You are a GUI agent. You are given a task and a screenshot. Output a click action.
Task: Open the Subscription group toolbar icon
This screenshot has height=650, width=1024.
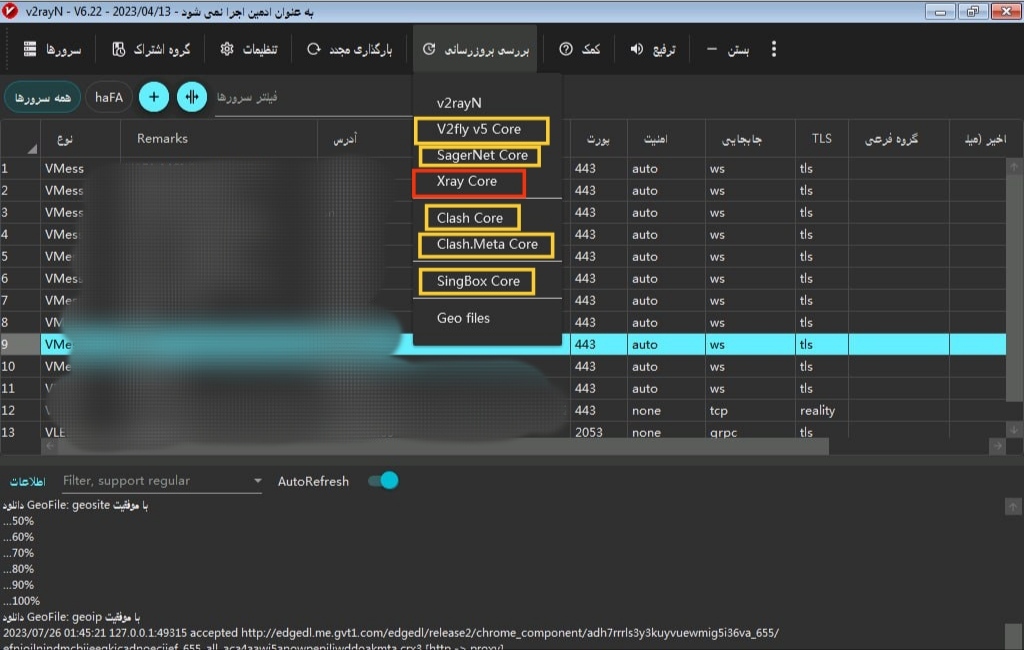pos(119,49)
